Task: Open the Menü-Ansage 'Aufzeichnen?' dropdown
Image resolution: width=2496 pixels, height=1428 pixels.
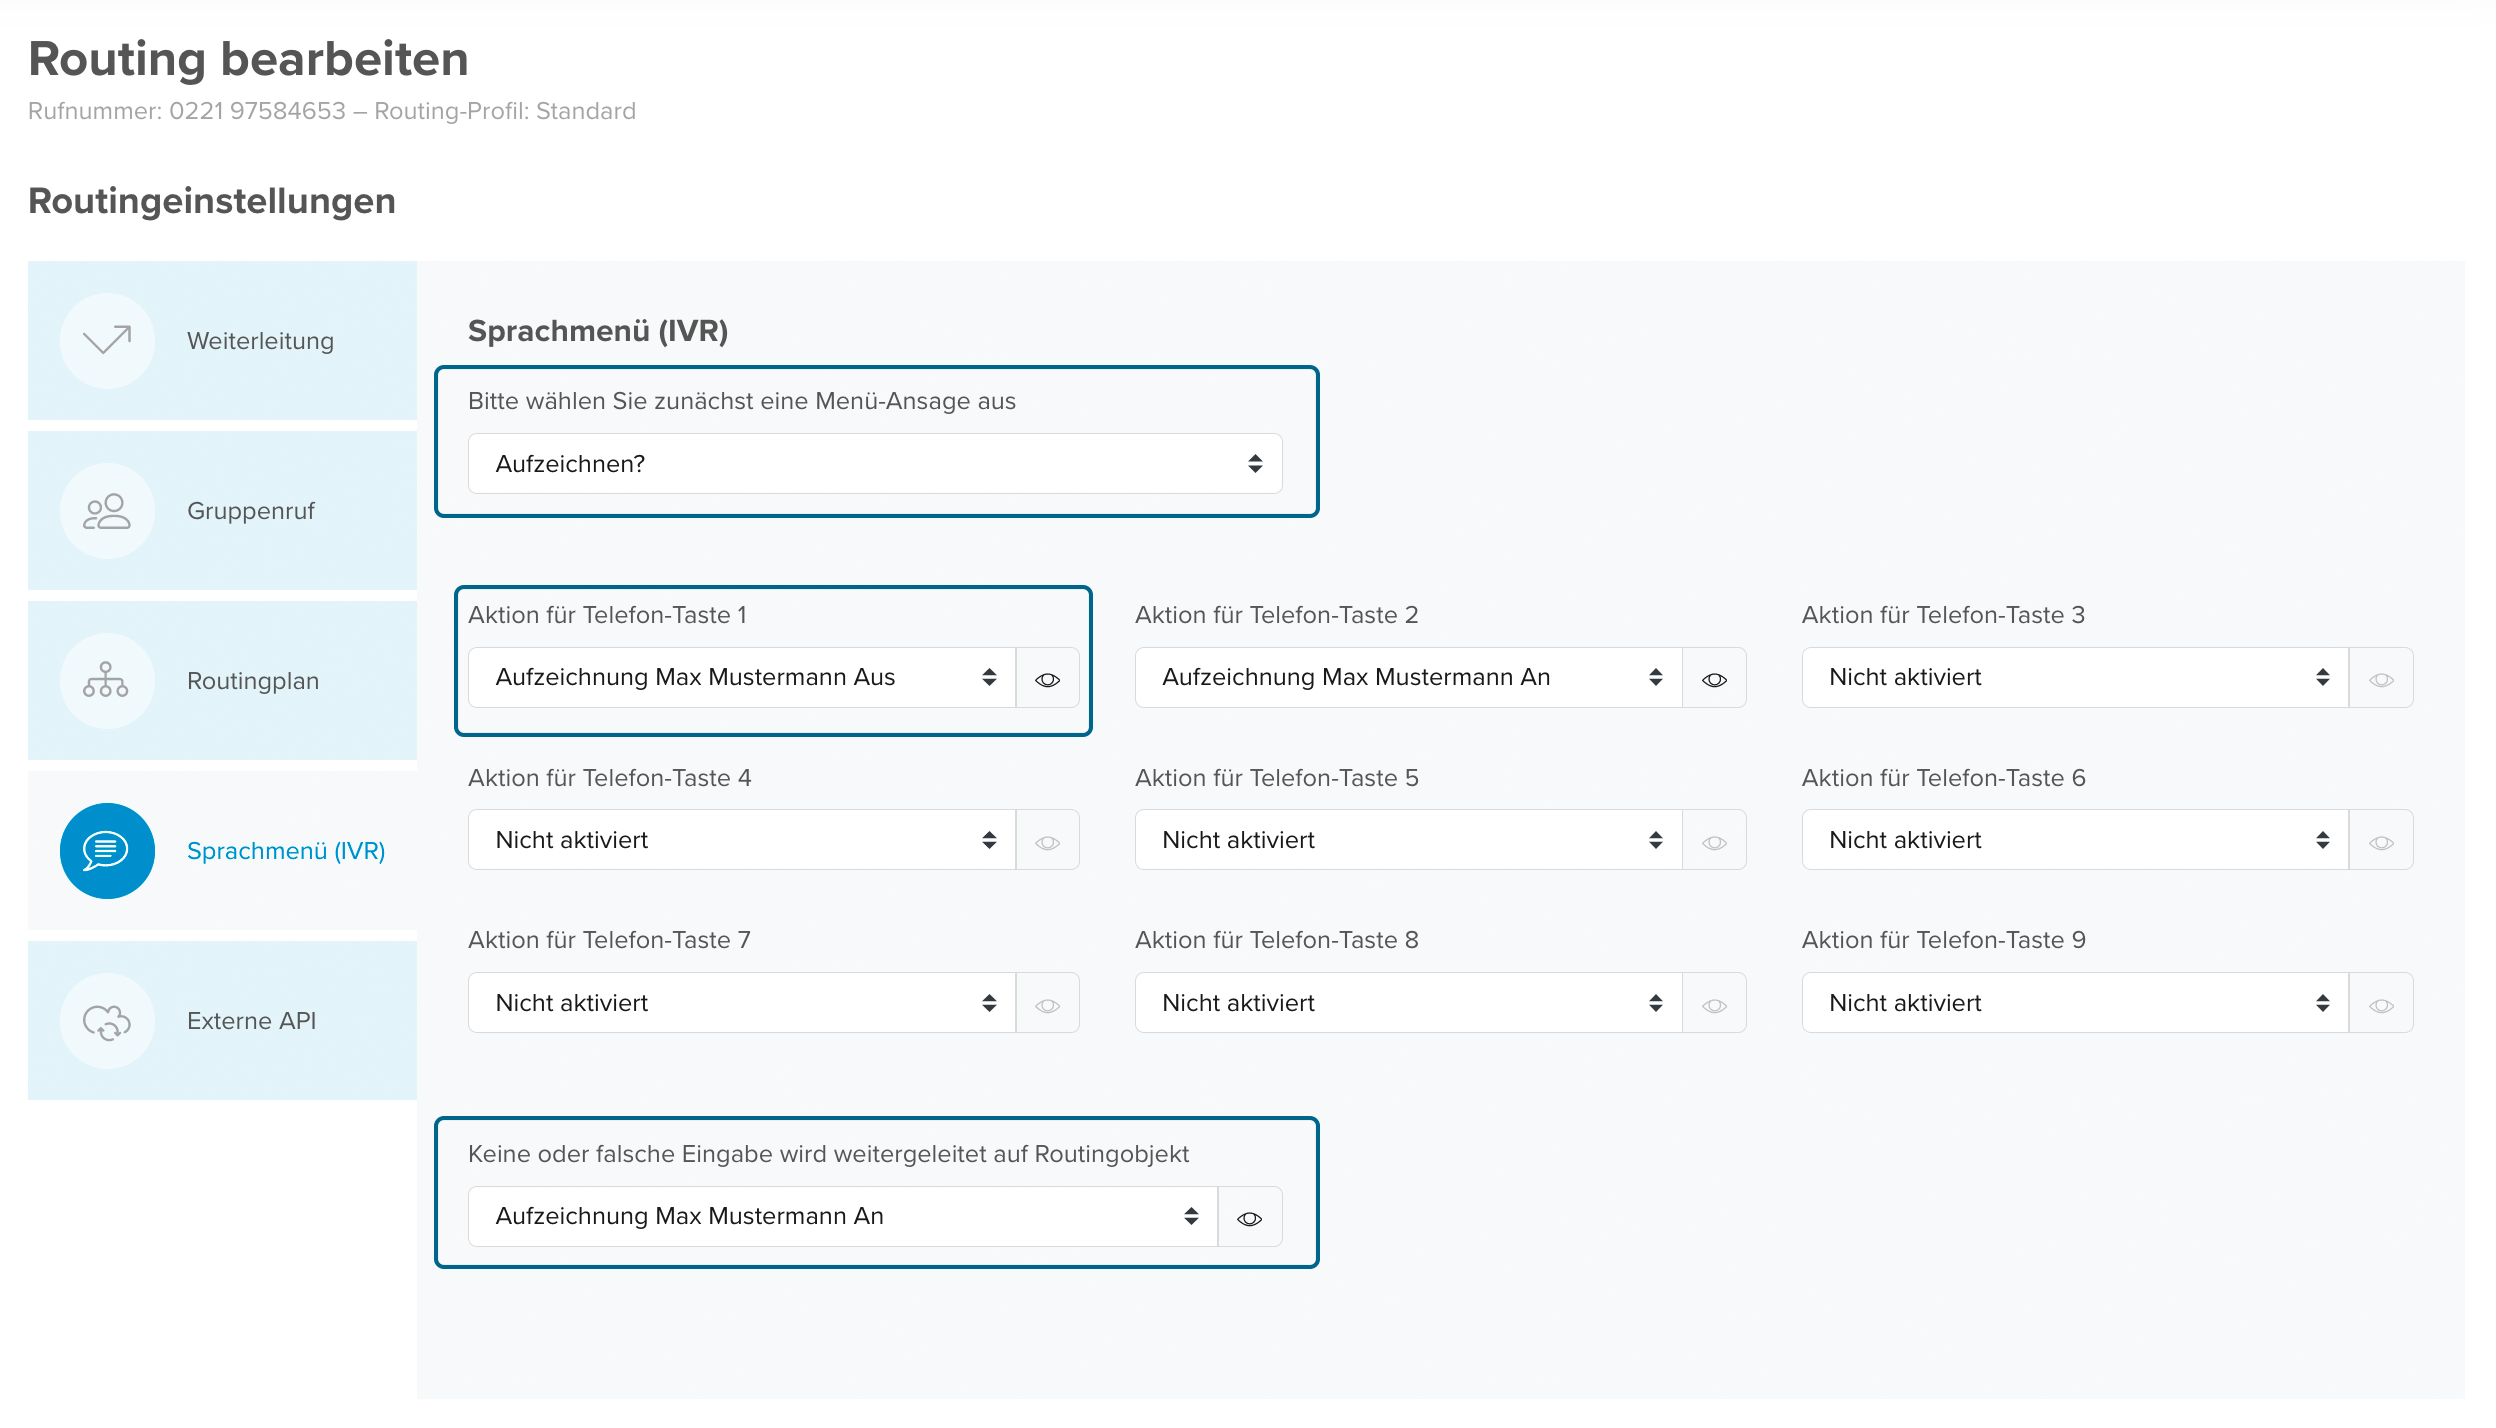Action: pyautogui.click(x=875, y=464)
